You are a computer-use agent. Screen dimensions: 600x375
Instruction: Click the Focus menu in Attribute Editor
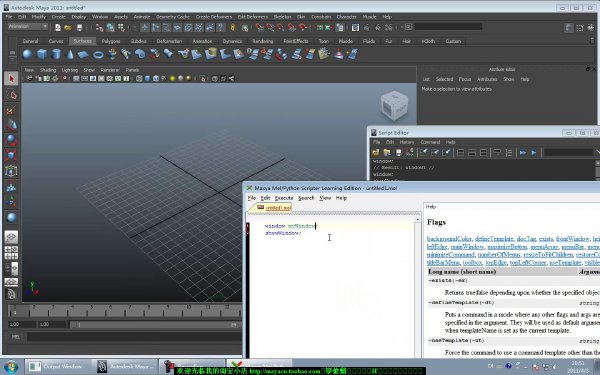point(465,79)
